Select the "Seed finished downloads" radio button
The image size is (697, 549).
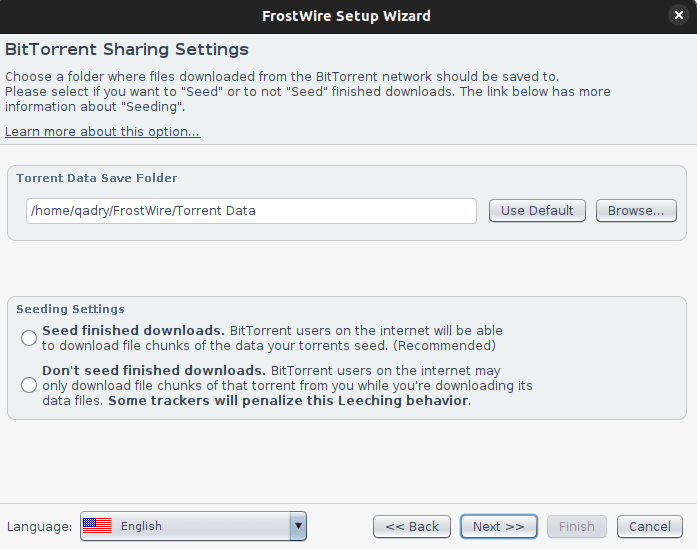pyautogui.click(x=29, y=338)
